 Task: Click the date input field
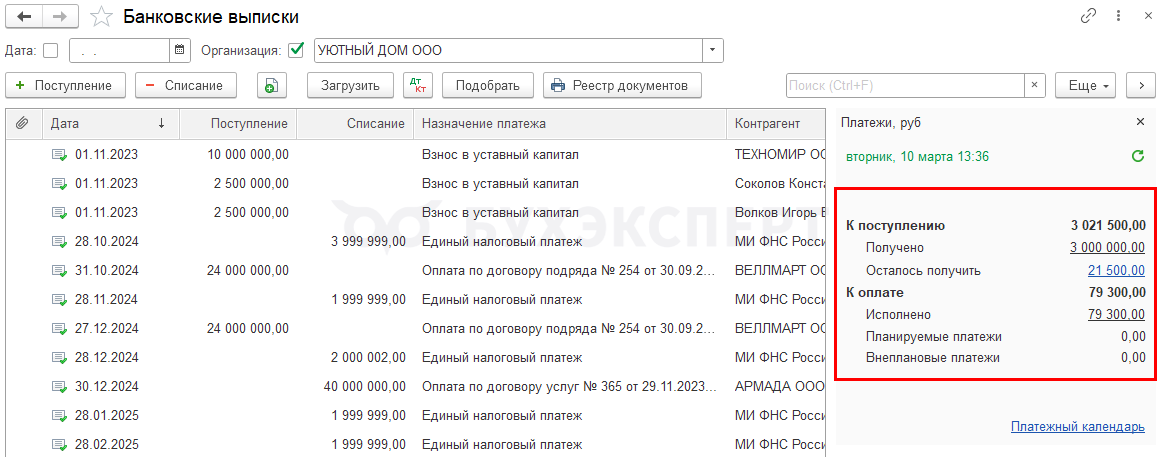coord(120,50)
